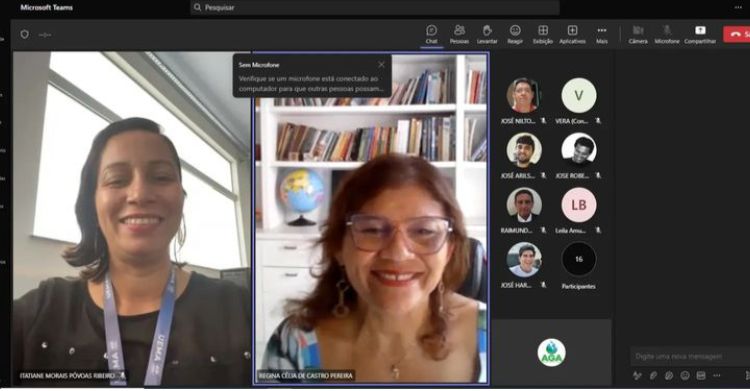Expand more chat compose options ellipsis

click(717, 375)
